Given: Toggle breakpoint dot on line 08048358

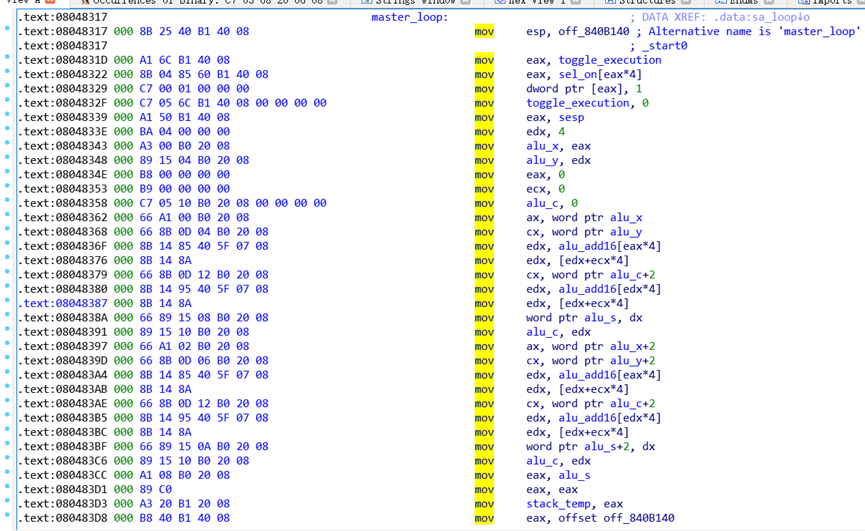Looking at the screenshot, I should click(x=7, y=200).
